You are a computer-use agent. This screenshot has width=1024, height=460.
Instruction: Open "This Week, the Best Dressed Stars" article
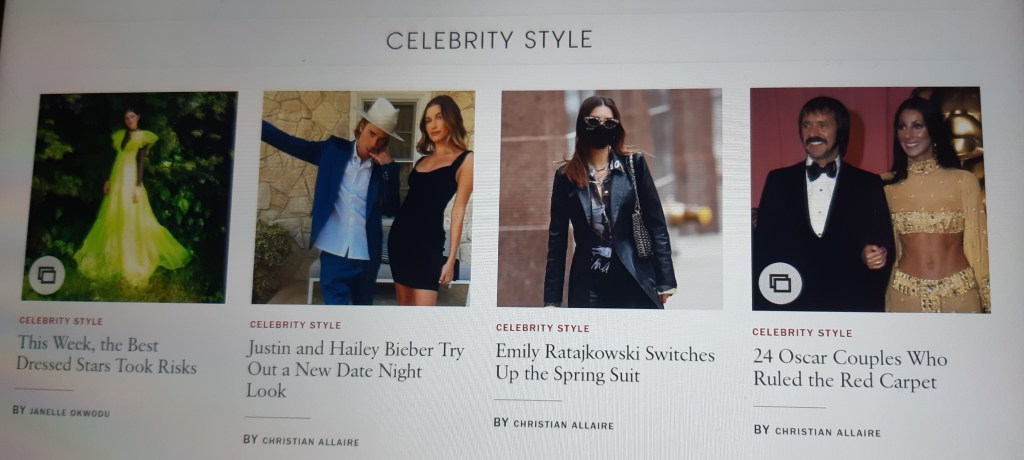tap(106, 355)
